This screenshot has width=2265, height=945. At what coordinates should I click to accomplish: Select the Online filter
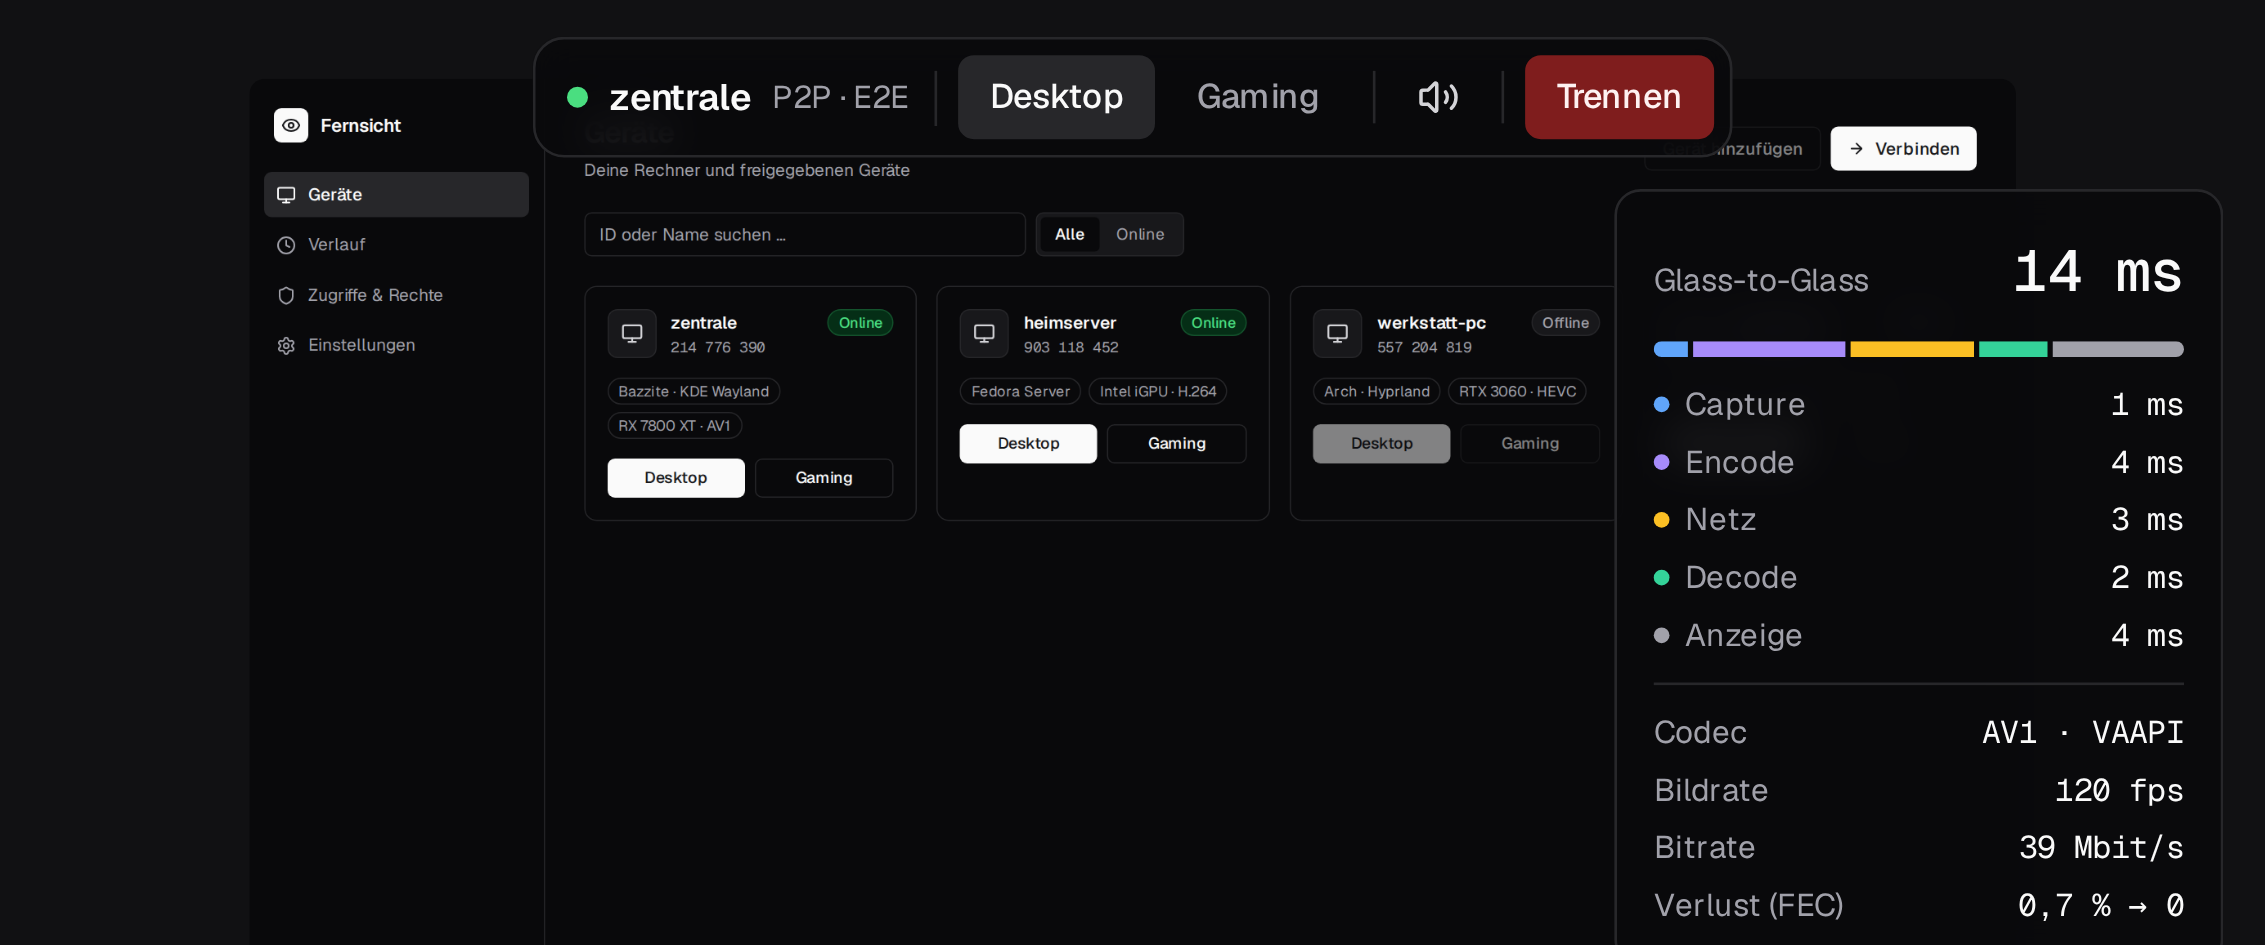(1140, 234)
